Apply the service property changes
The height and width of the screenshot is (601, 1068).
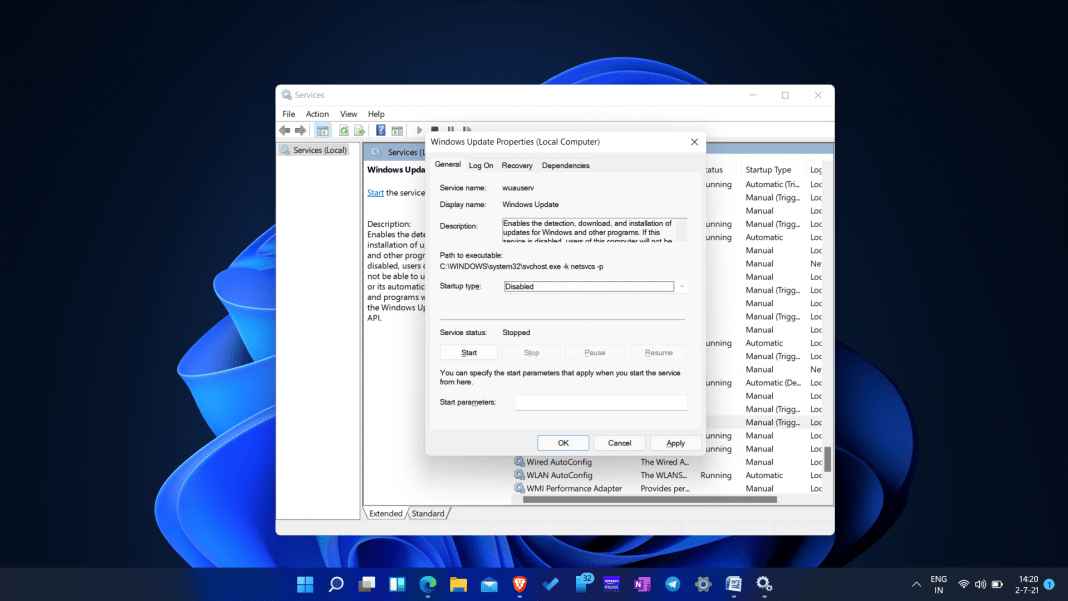(x=675, y=442)
